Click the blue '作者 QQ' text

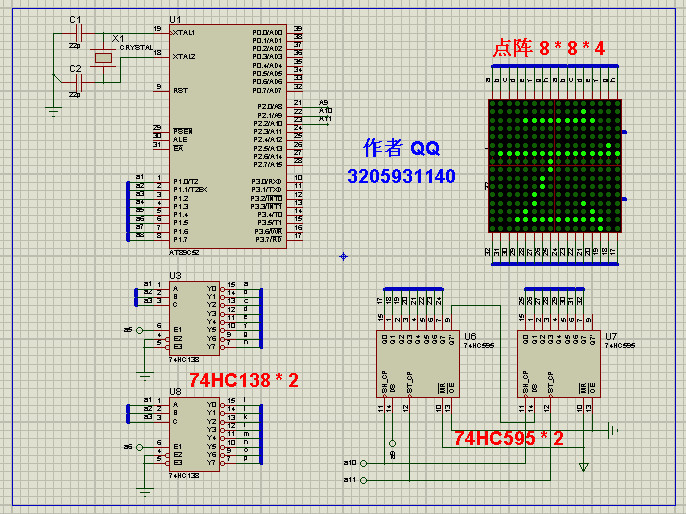pos(401,148)
